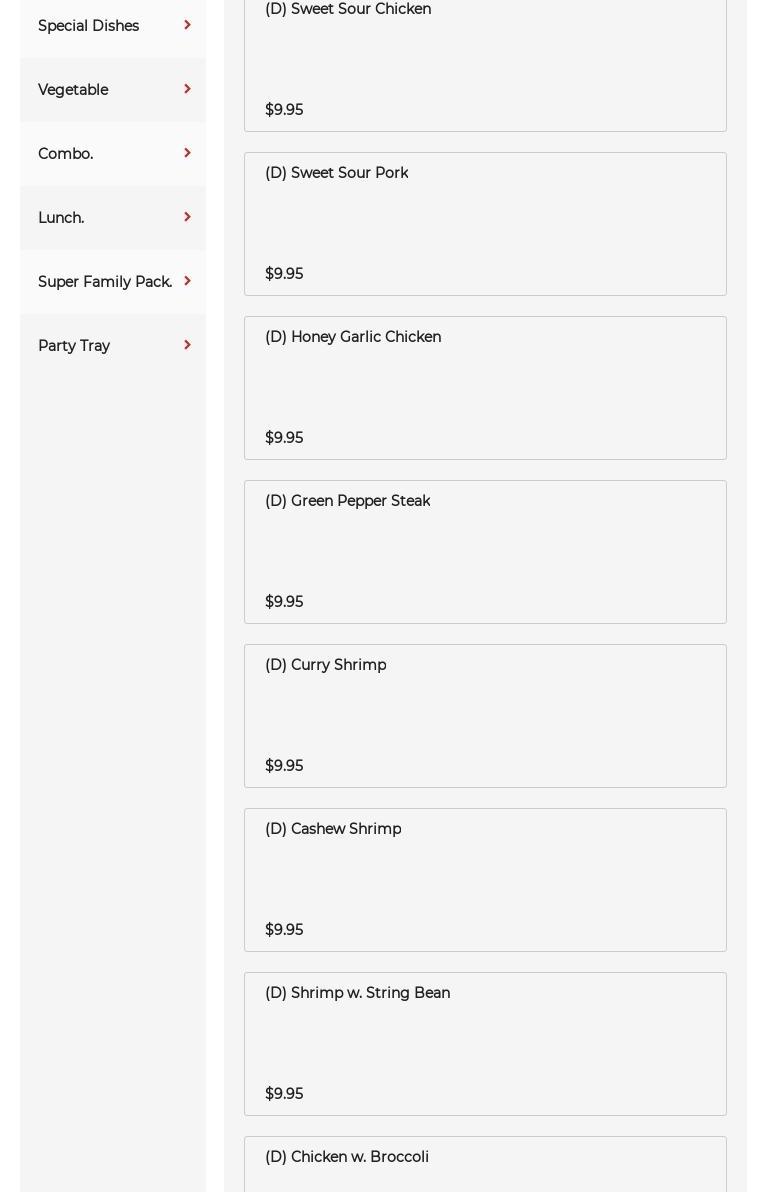Click the red arrow next to Vegetable
765x1192 pixels.
pos(187,89)
